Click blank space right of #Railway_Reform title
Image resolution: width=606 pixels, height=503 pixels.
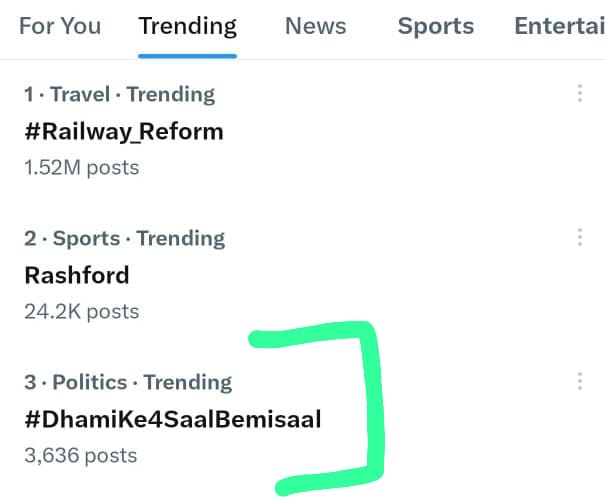pos(386,132)
